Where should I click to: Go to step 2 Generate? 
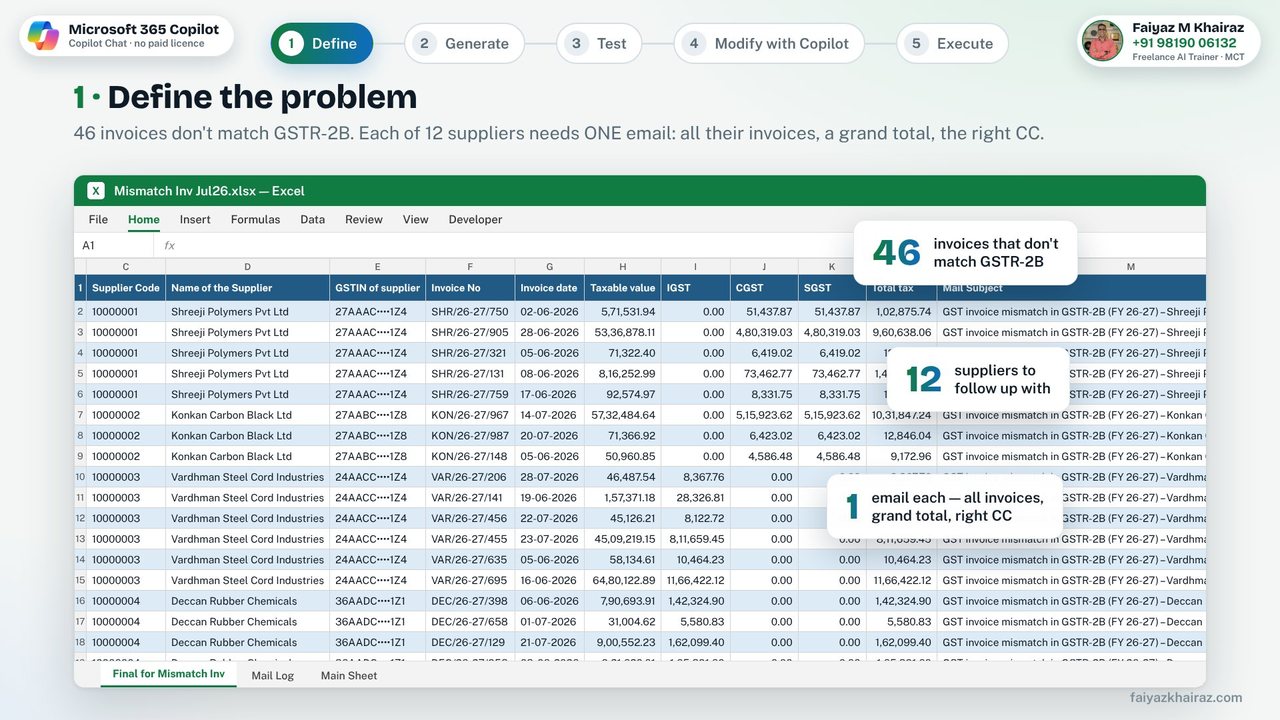464,43
